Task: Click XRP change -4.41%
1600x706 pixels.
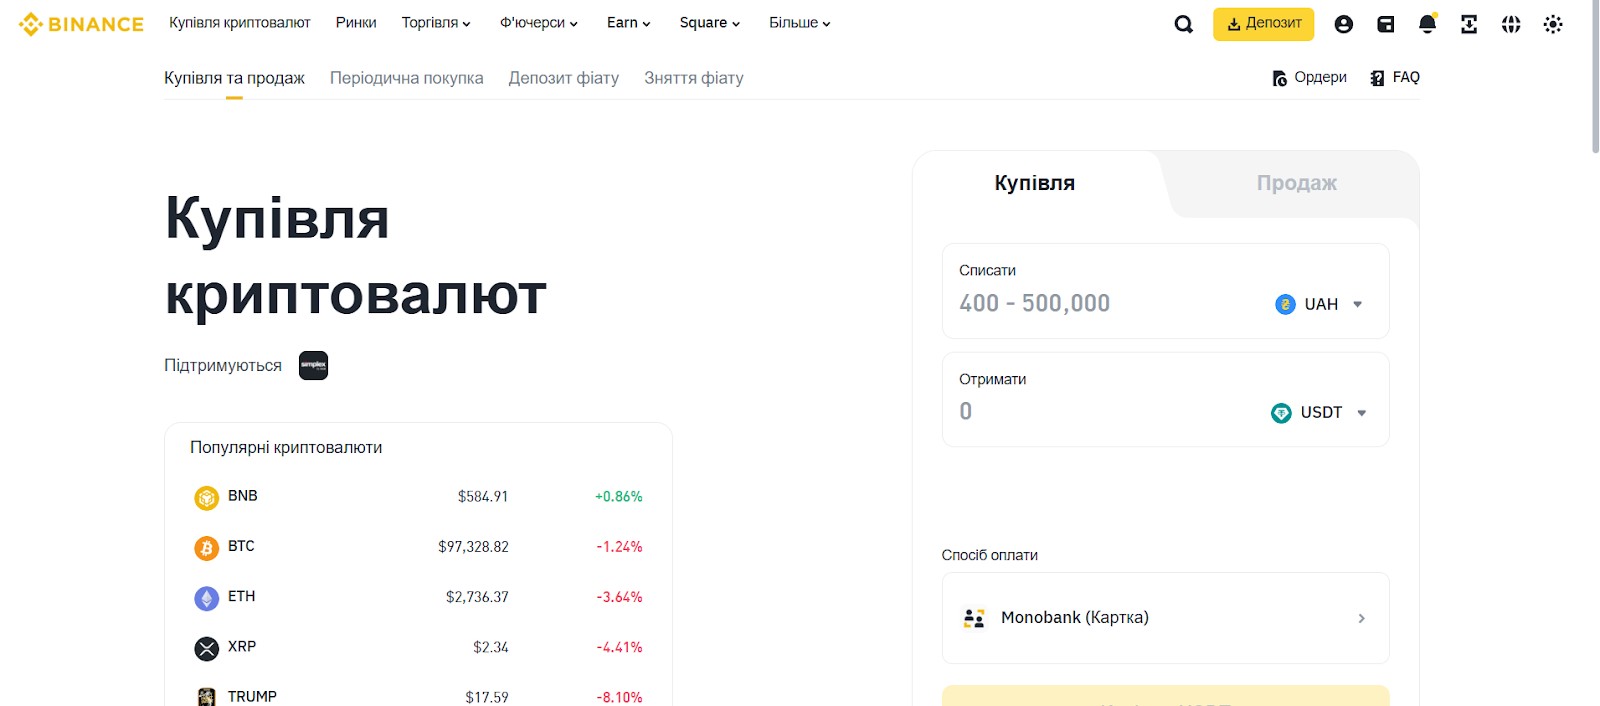Action: point(620,647)
